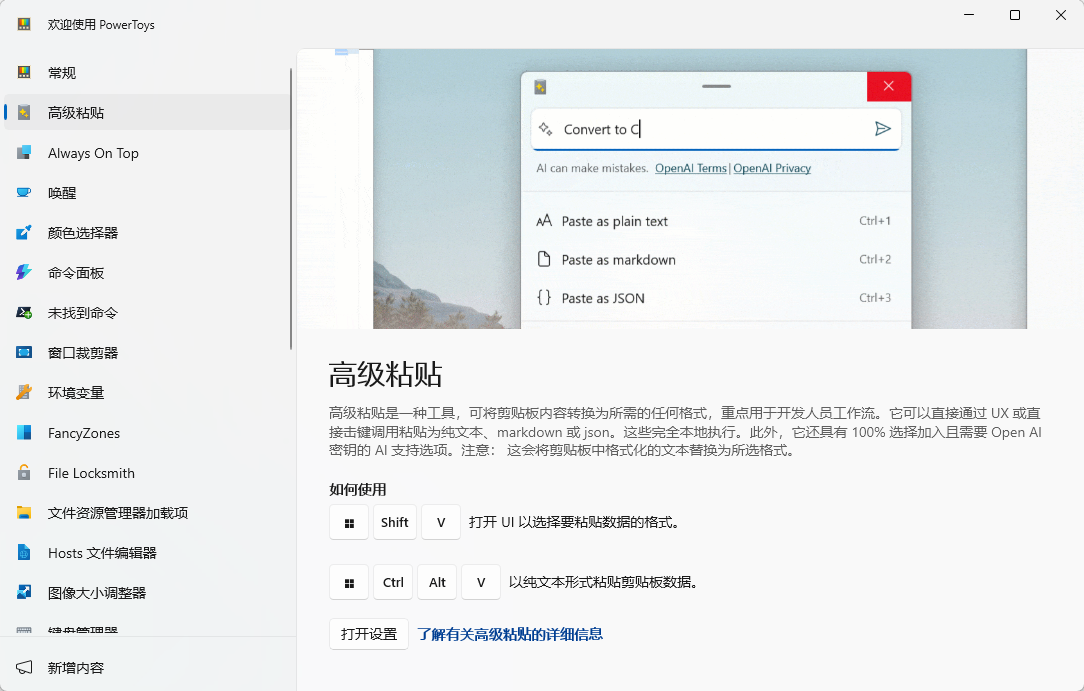Maximize the PowerToys window
The width and height of the screenshot is (1084, 691).
coord(1015,15)
